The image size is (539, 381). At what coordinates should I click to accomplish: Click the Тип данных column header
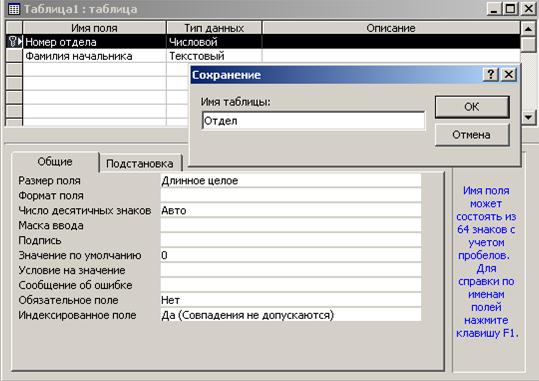(x=214, y=28)
